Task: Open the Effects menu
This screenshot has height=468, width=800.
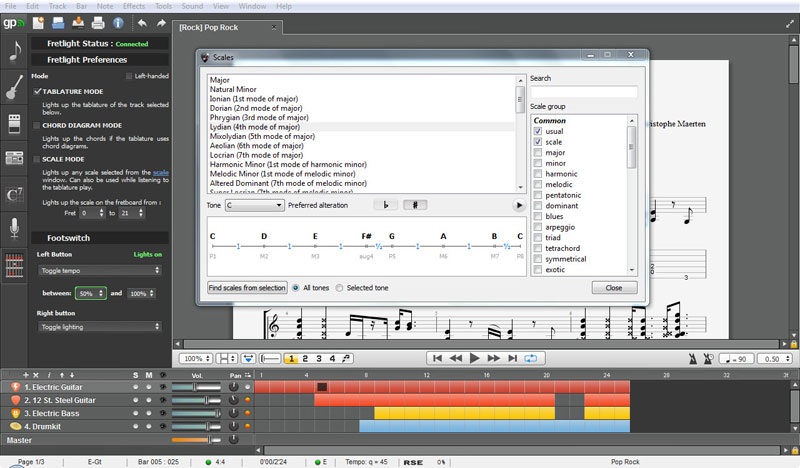Action: point(134,6)
